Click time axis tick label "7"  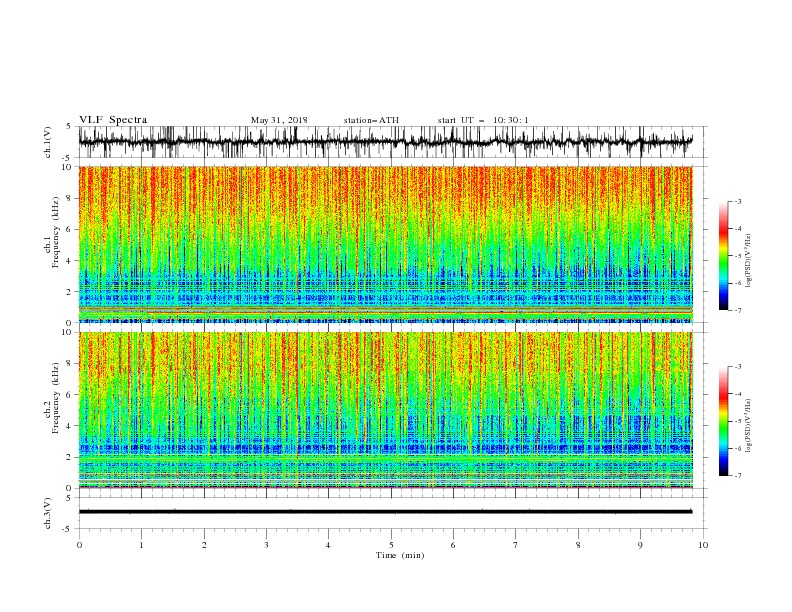tap(516, 545)
